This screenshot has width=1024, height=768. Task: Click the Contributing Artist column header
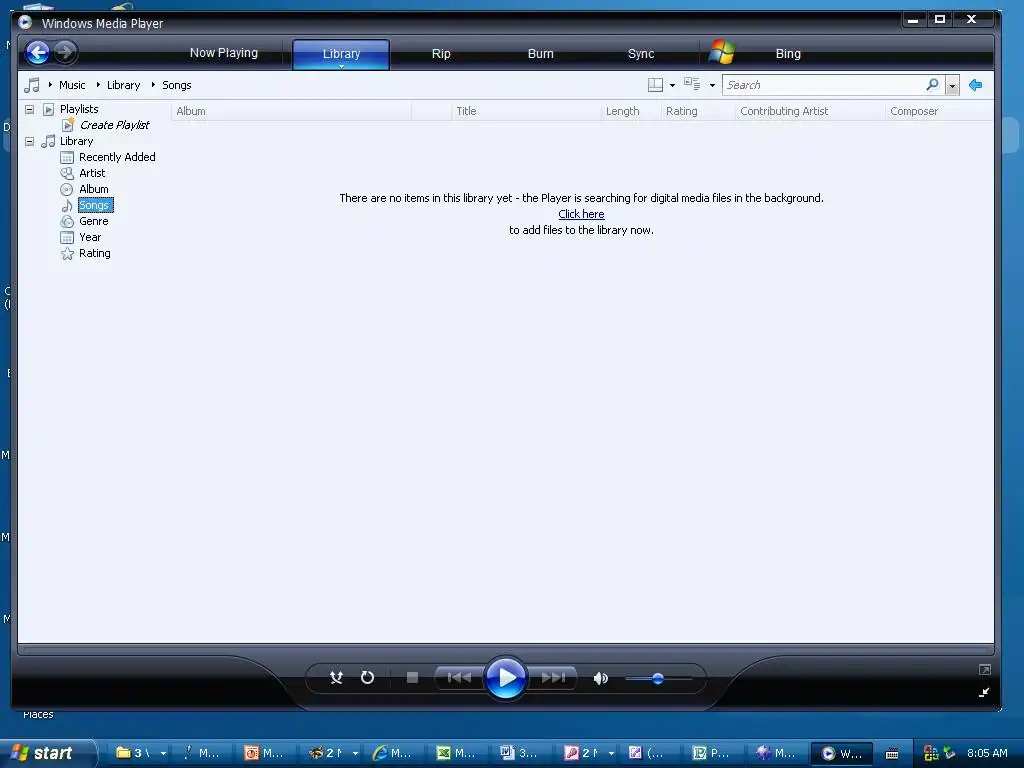(810, 111)
